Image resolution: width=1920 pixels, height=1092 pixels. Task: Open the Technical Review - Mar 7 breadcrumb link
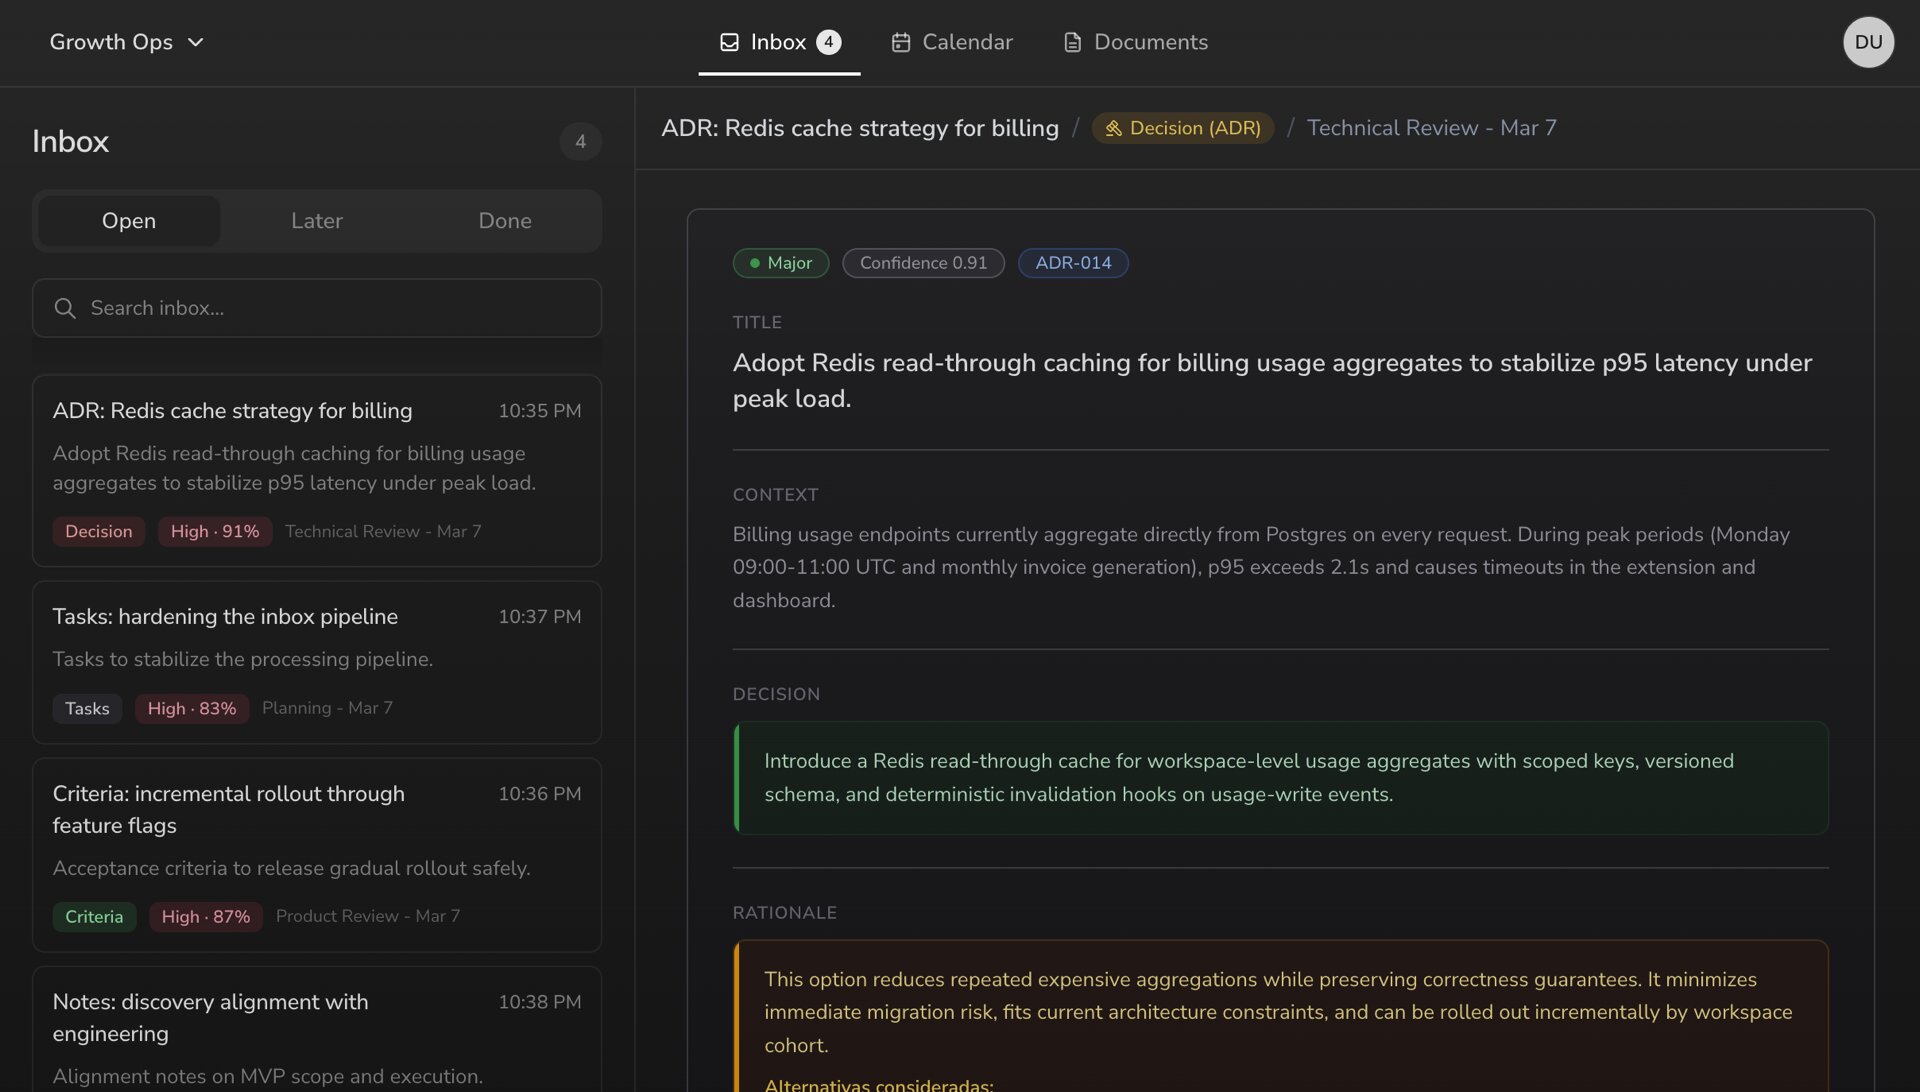1431,128
